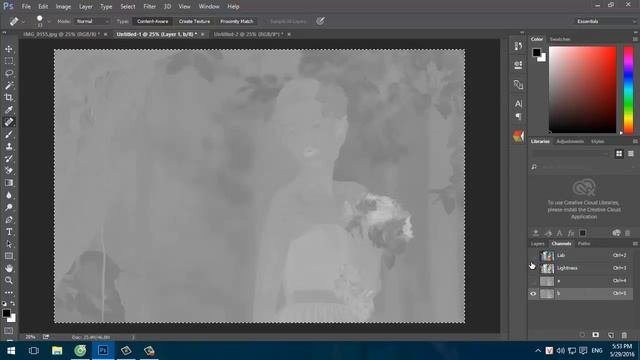Switch to the Layers tab
This screenshot has height=360, width=640.
[x=538, y=244]
